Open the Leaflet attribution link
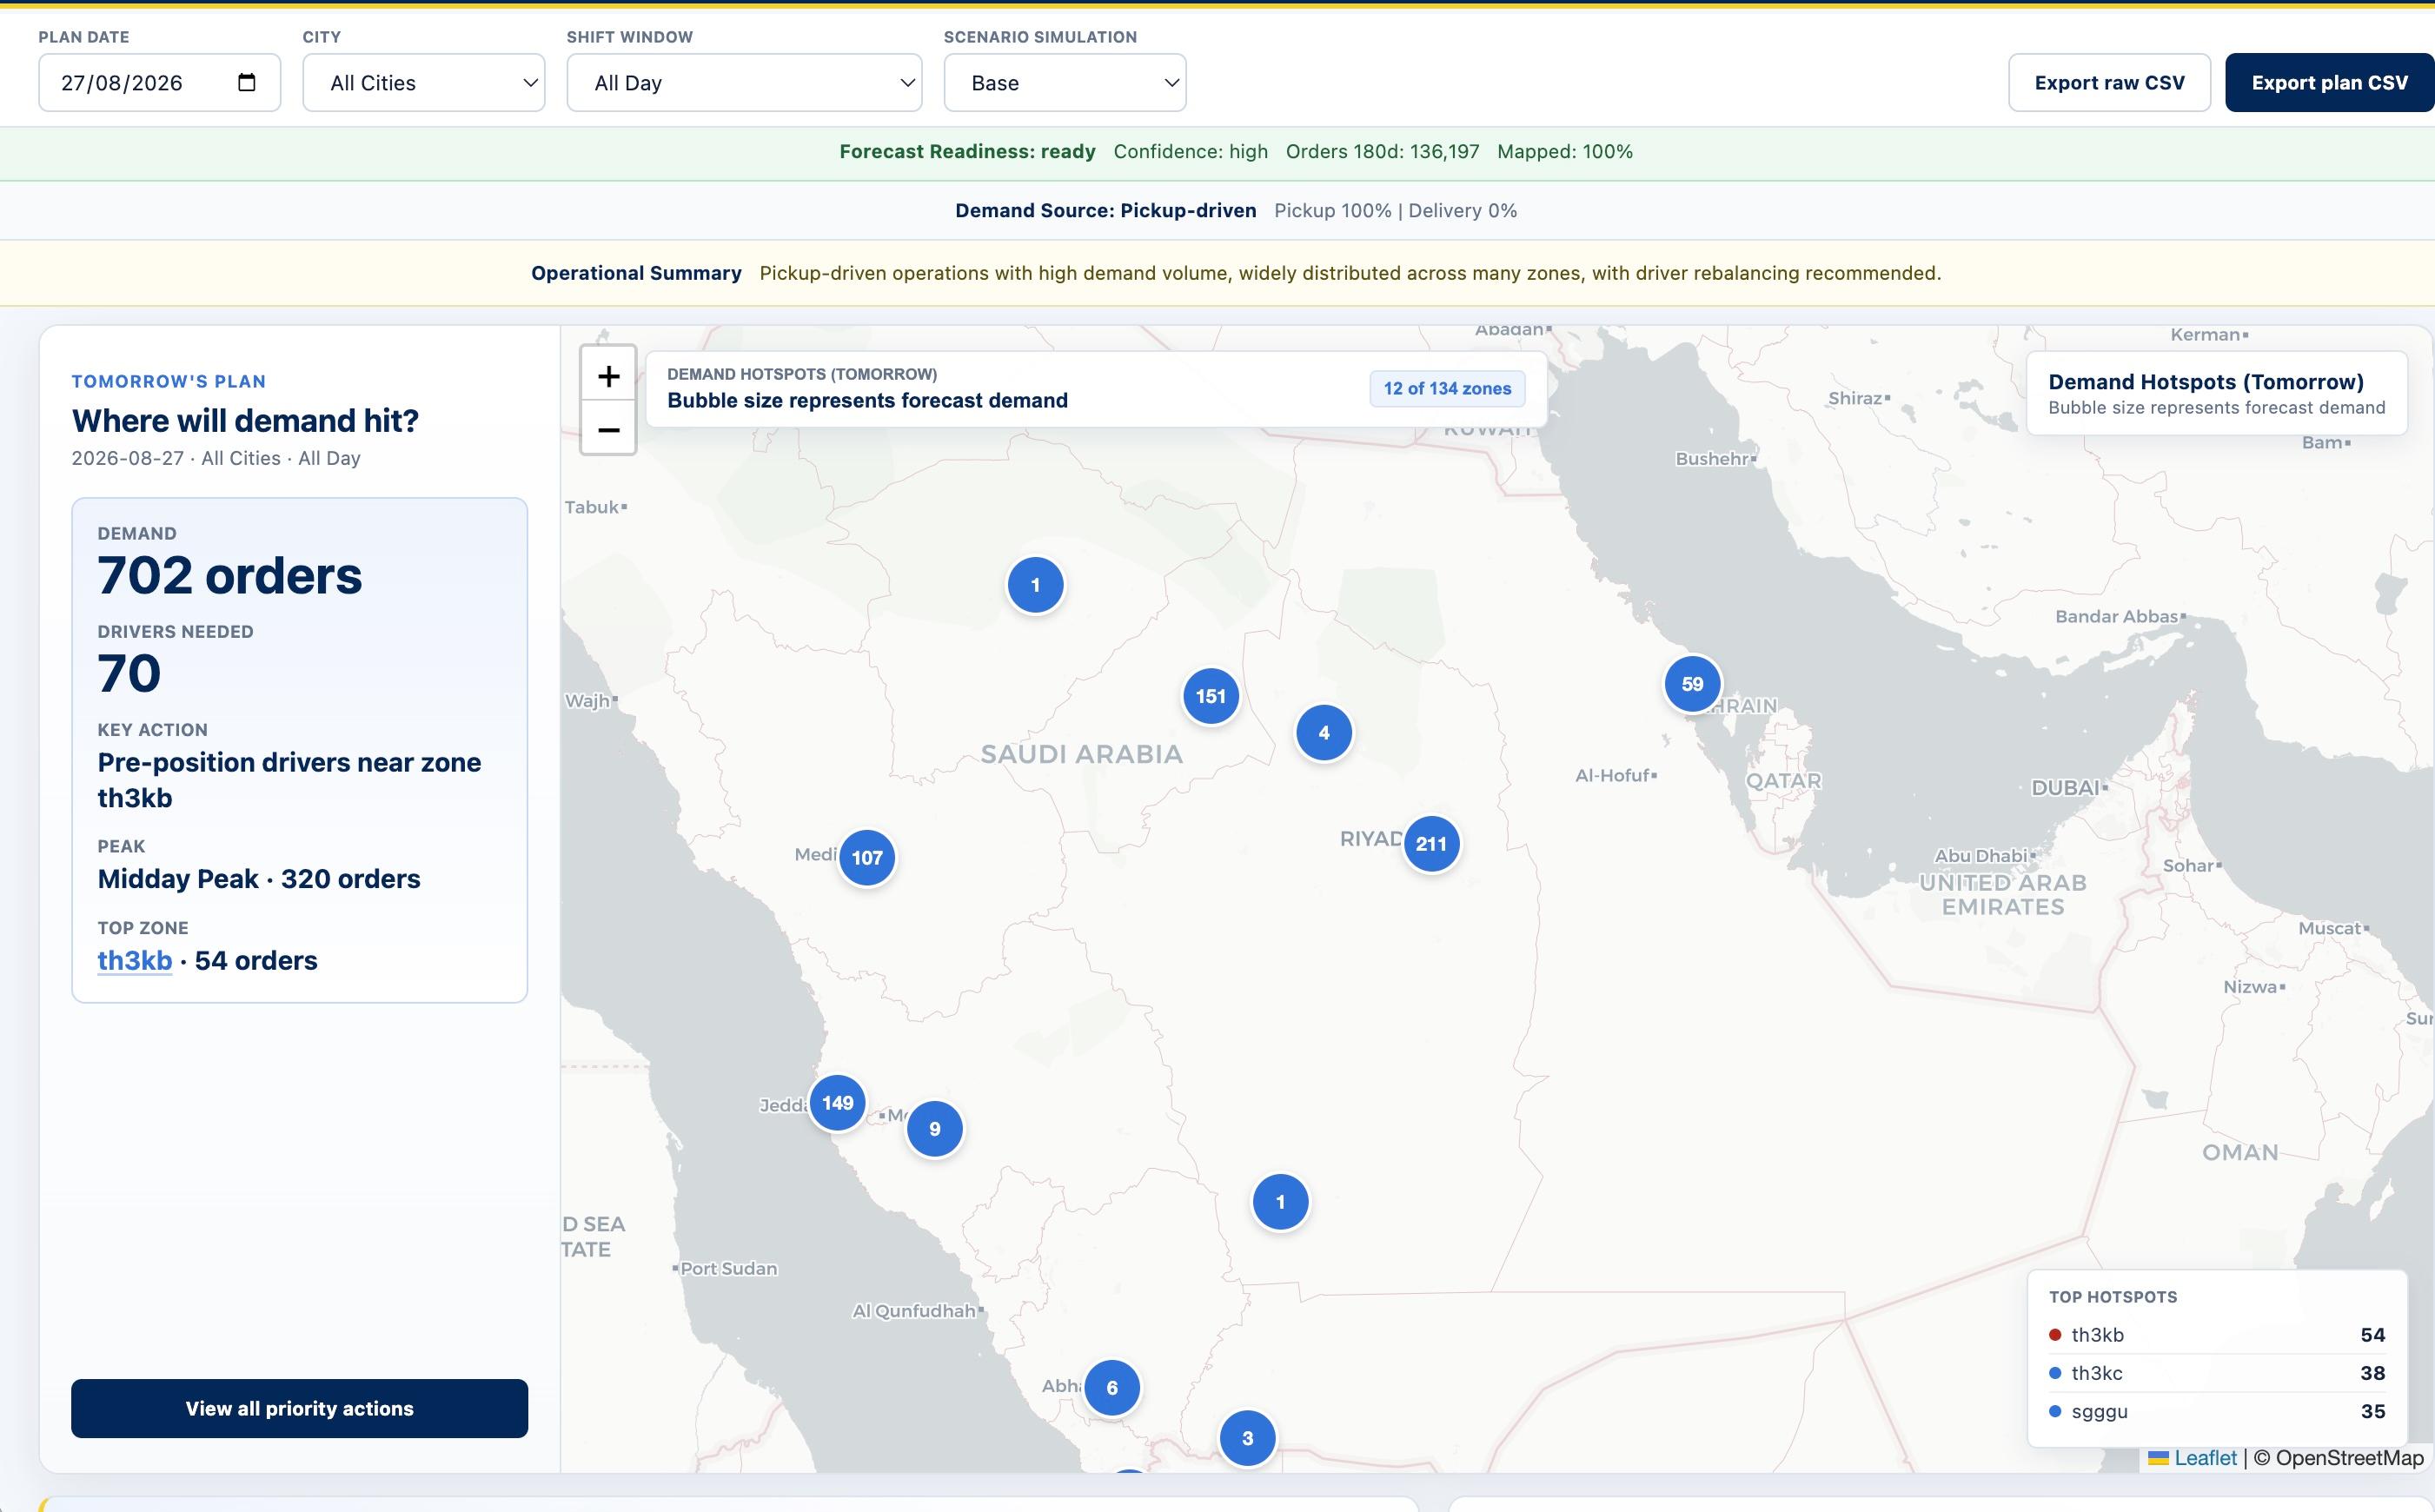This screenshot has width=2435, height=1512. pyautogui.click(x=2192, y=1458)
